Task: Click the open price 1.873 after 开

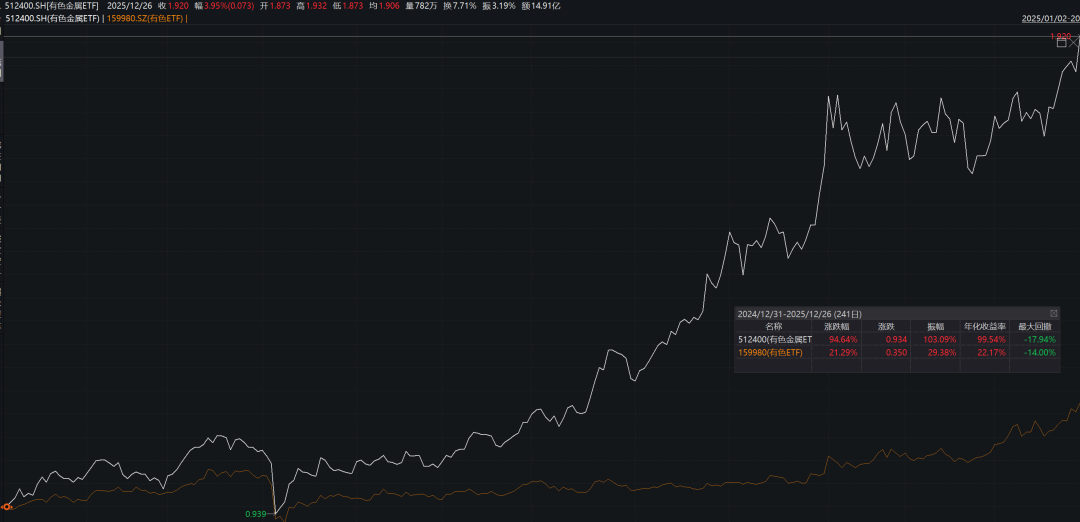Action: tap(279, 6)
